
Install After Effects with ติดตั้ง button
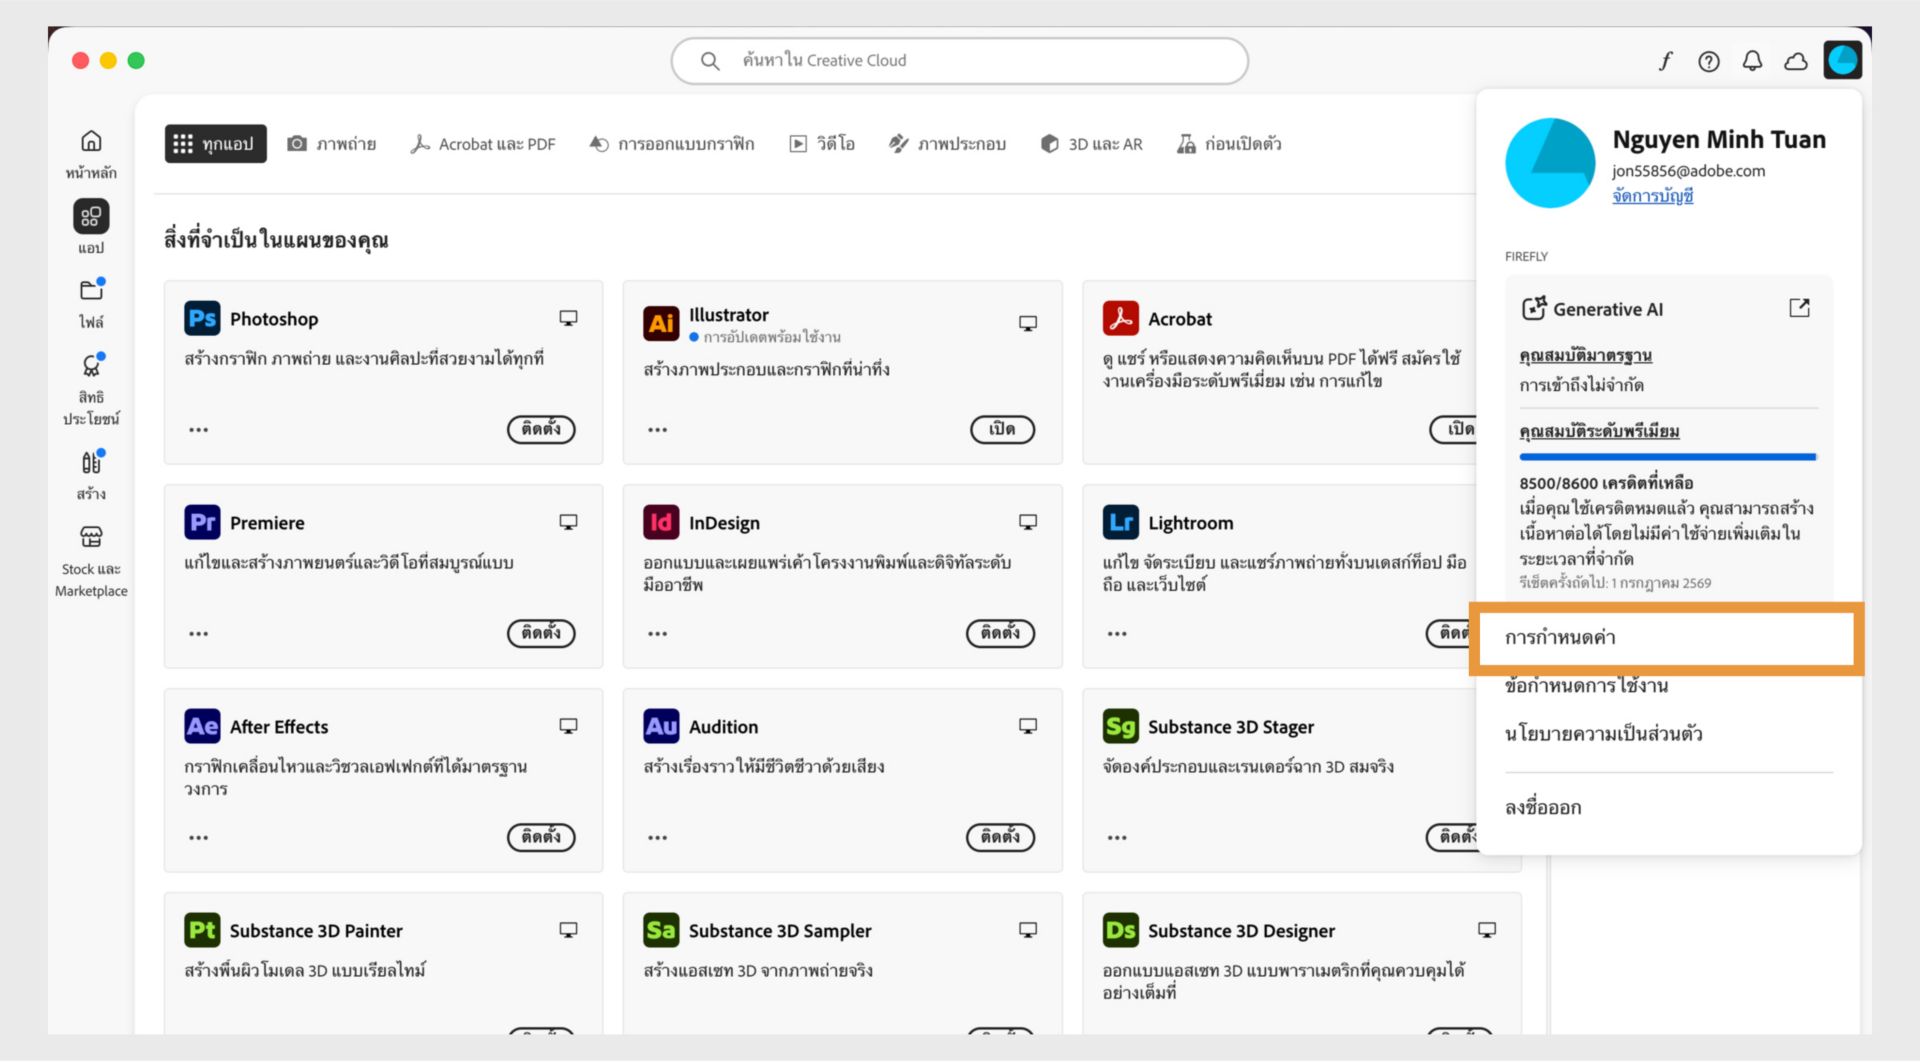click(541, 837)
